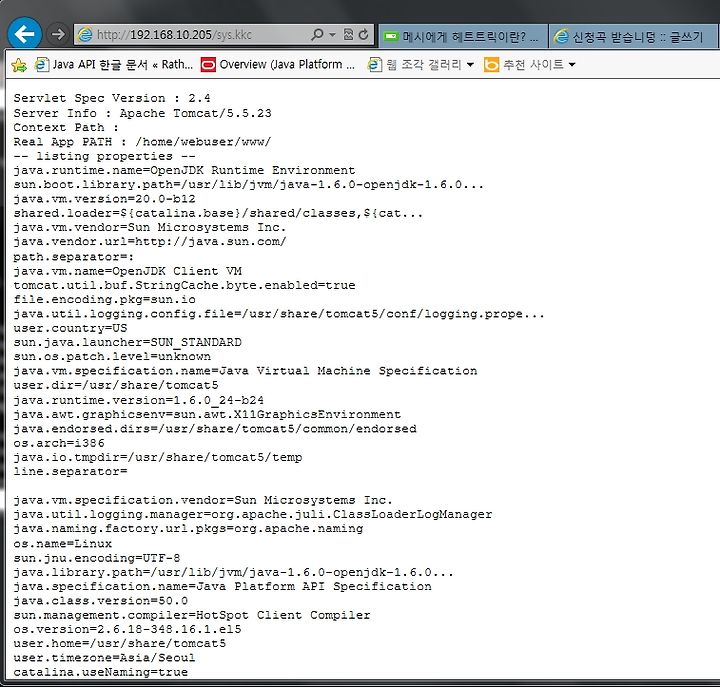720x687 pixels.
Task: Open the 웹 조각 갤러리 favorites item
Action: pyautogui.click(x=423, y=64)
